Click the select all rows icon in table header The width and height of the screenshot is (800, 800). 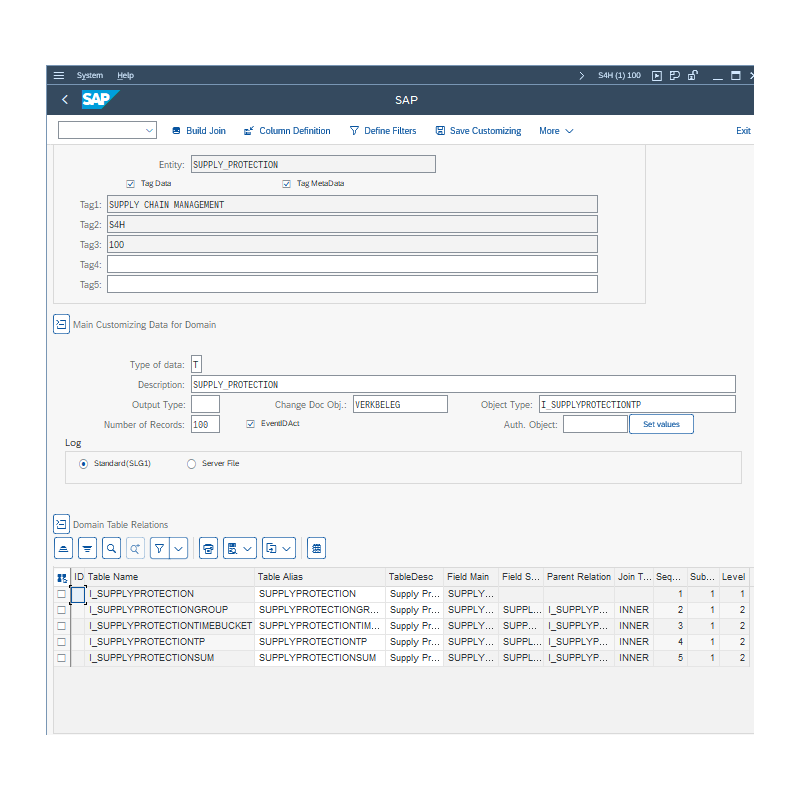(x=62, y=577)
